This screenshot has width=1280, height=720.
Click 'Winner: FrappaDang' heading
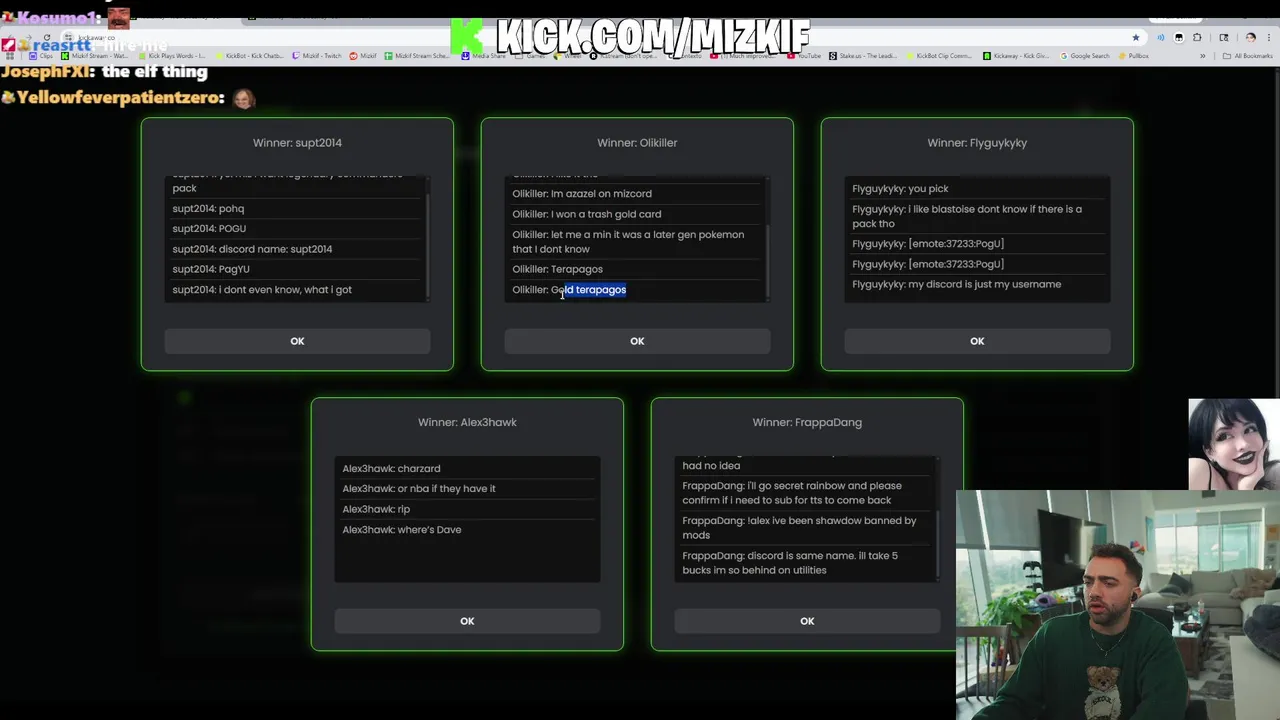click(x=807, y=422)
